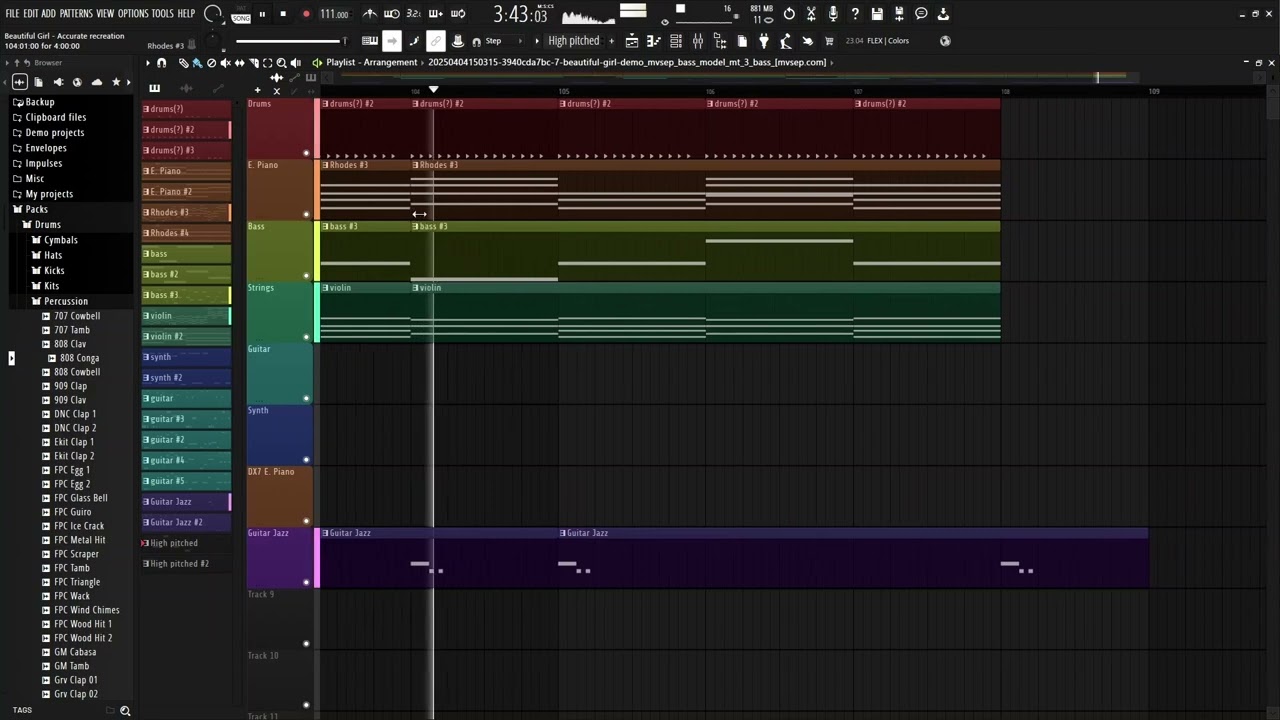Mute the Drums track green dot
This screenshot has height=720, width=1280.
click(306, 153)
